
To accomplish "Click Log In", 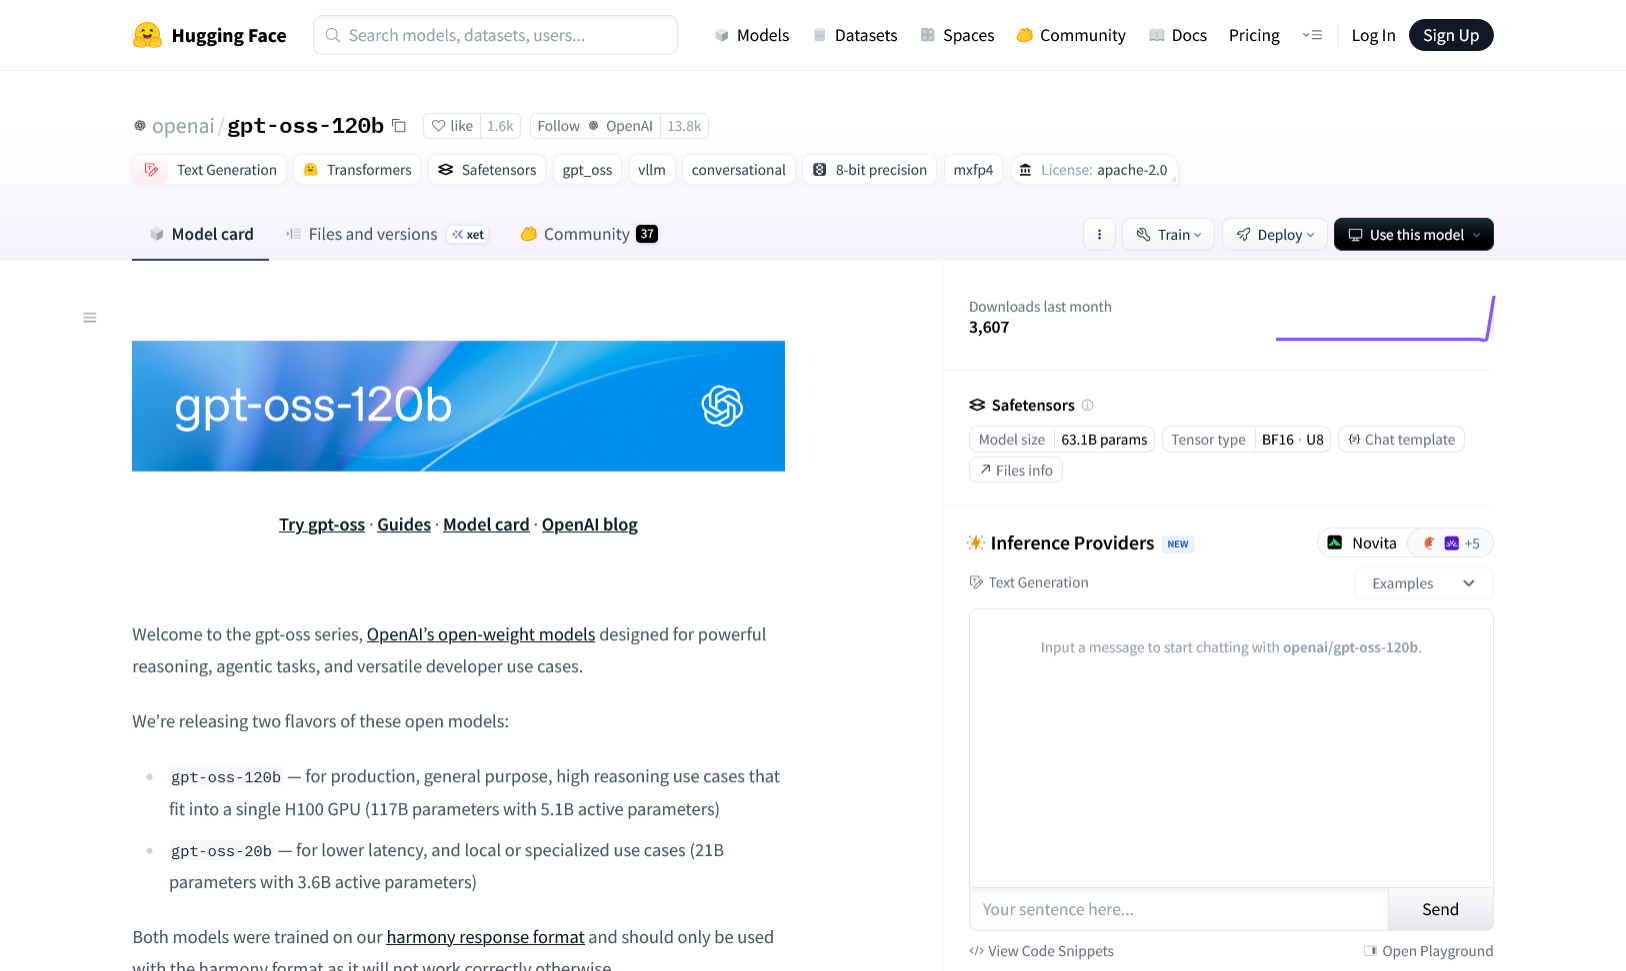I will [1373, 35].
